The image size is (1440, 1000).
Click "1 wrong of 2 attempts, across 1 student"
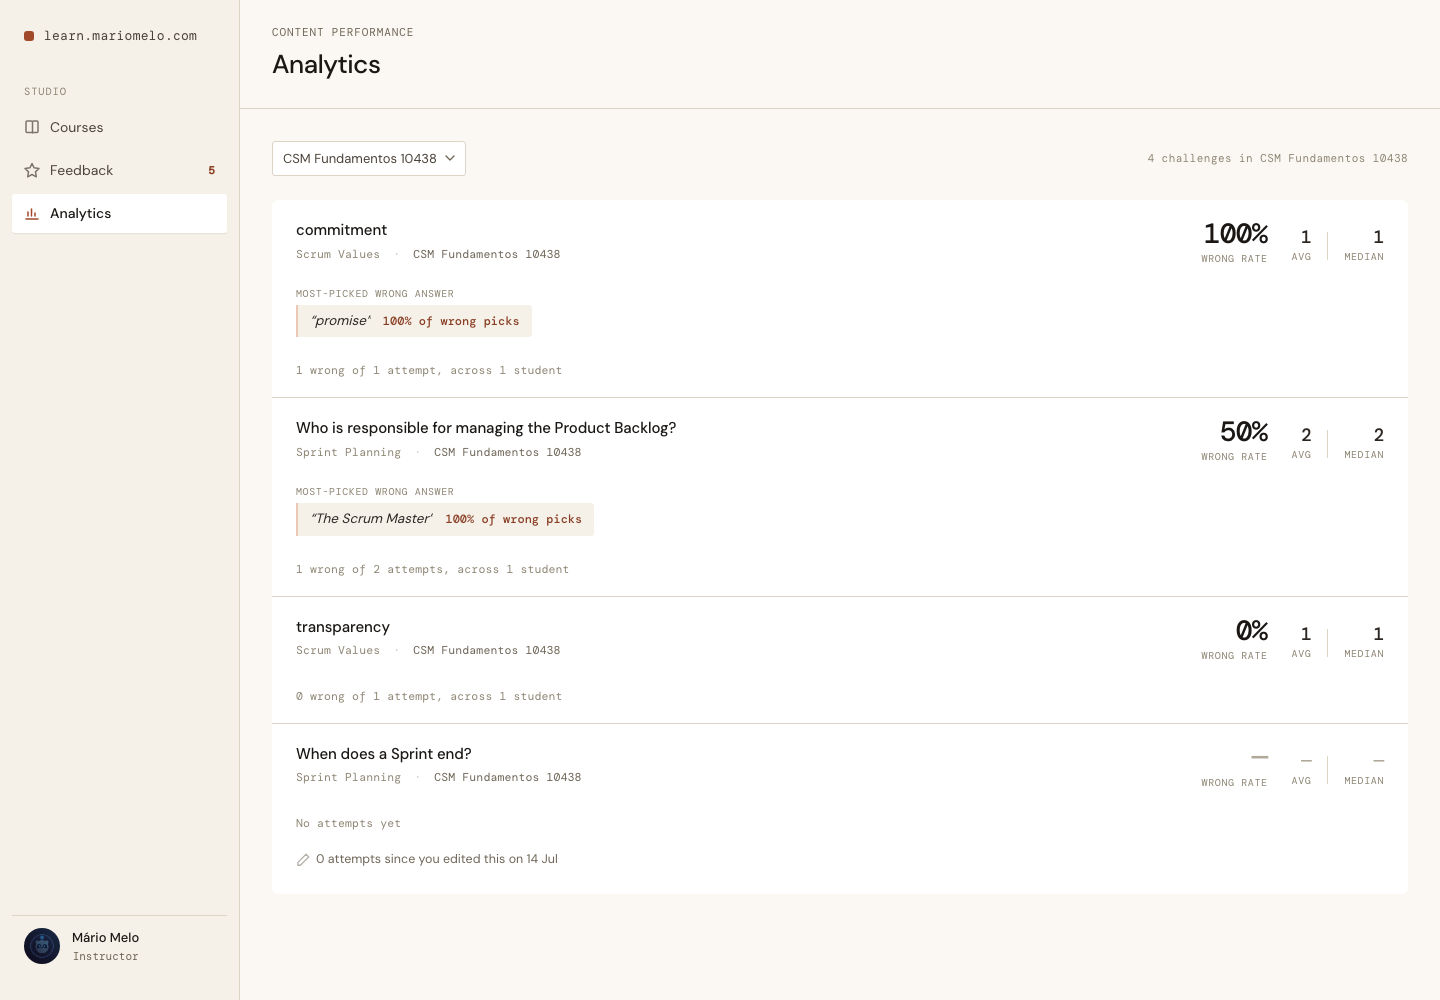coord(432,570)
